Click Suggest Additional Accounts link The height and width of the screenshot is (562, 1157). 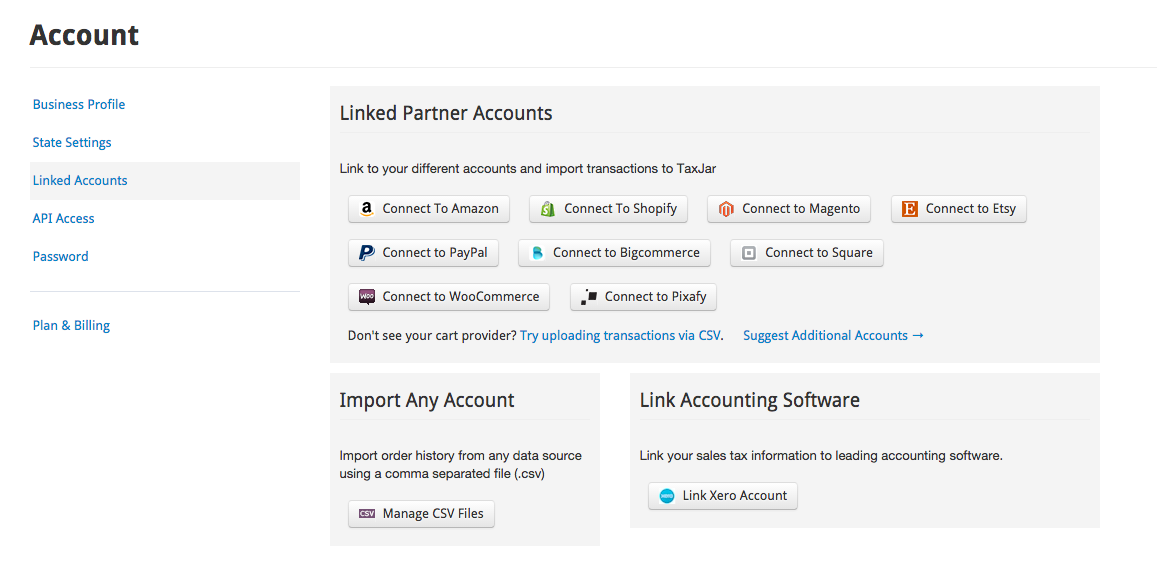833,336
